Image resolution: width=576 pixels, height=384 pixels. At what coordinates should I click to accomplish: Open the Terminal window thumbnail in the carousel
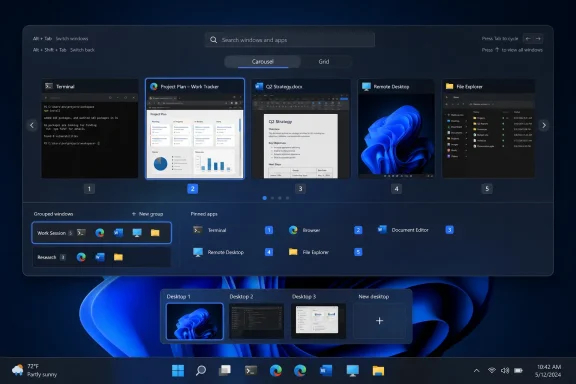click(x=90, y=129)
